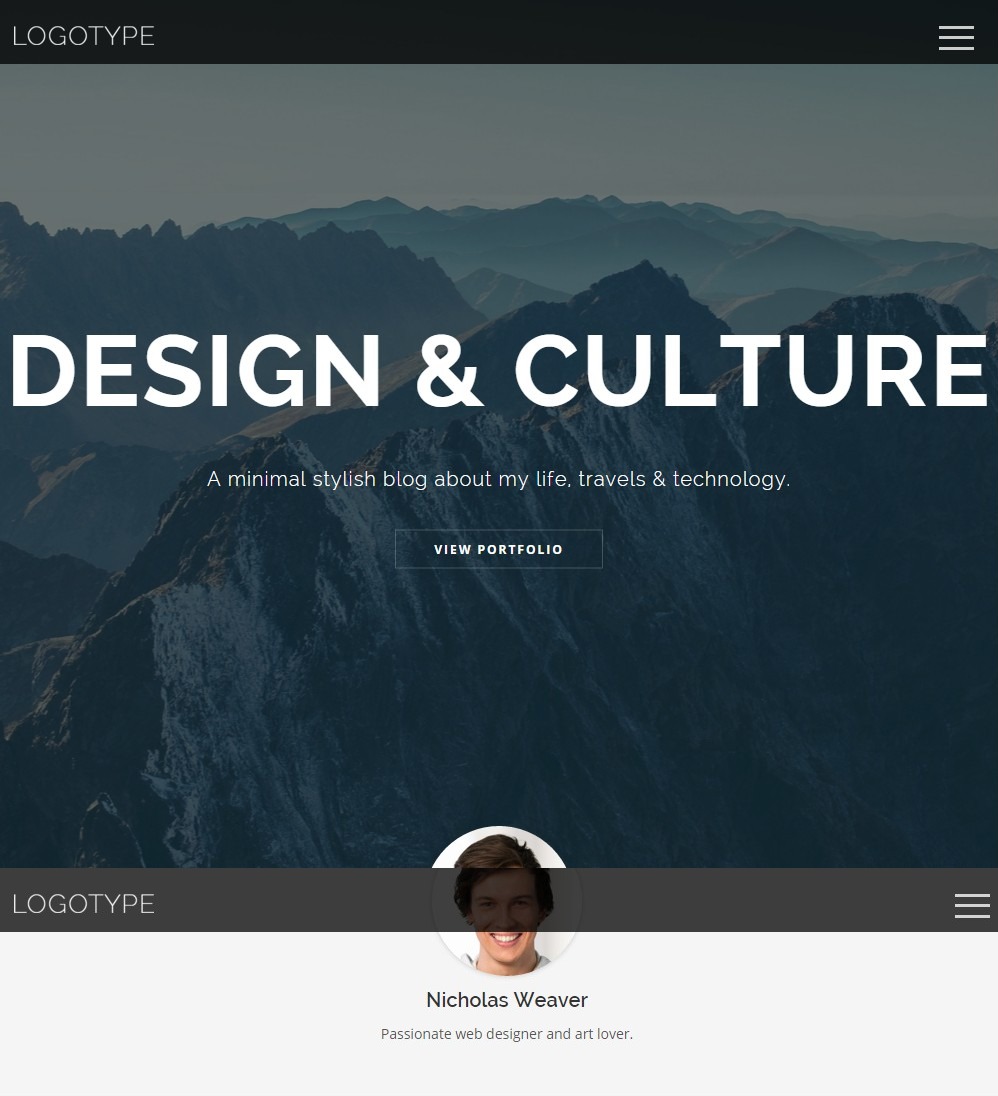The height and width of the screenshot is (1096, 998).
Task: Click the Passionate web designer description text
Action: (507, 1034)
